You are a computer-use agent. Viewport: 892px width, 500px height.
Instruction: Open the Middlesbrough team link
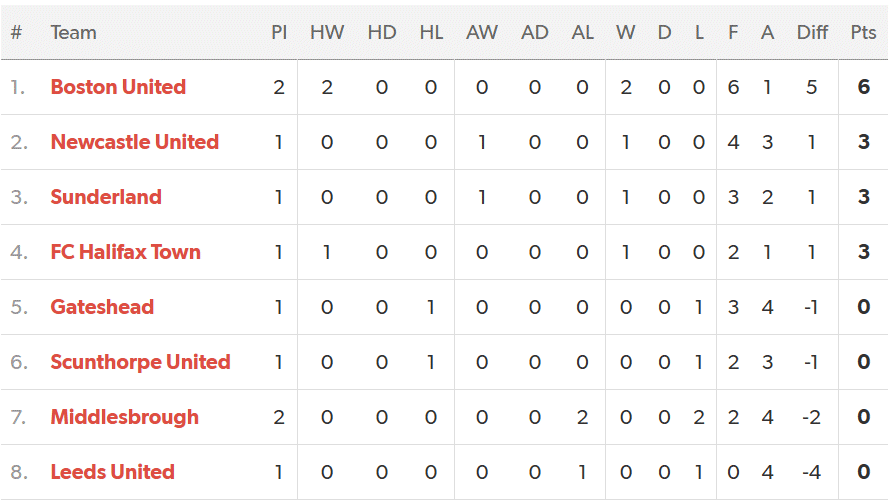point(125,417)
